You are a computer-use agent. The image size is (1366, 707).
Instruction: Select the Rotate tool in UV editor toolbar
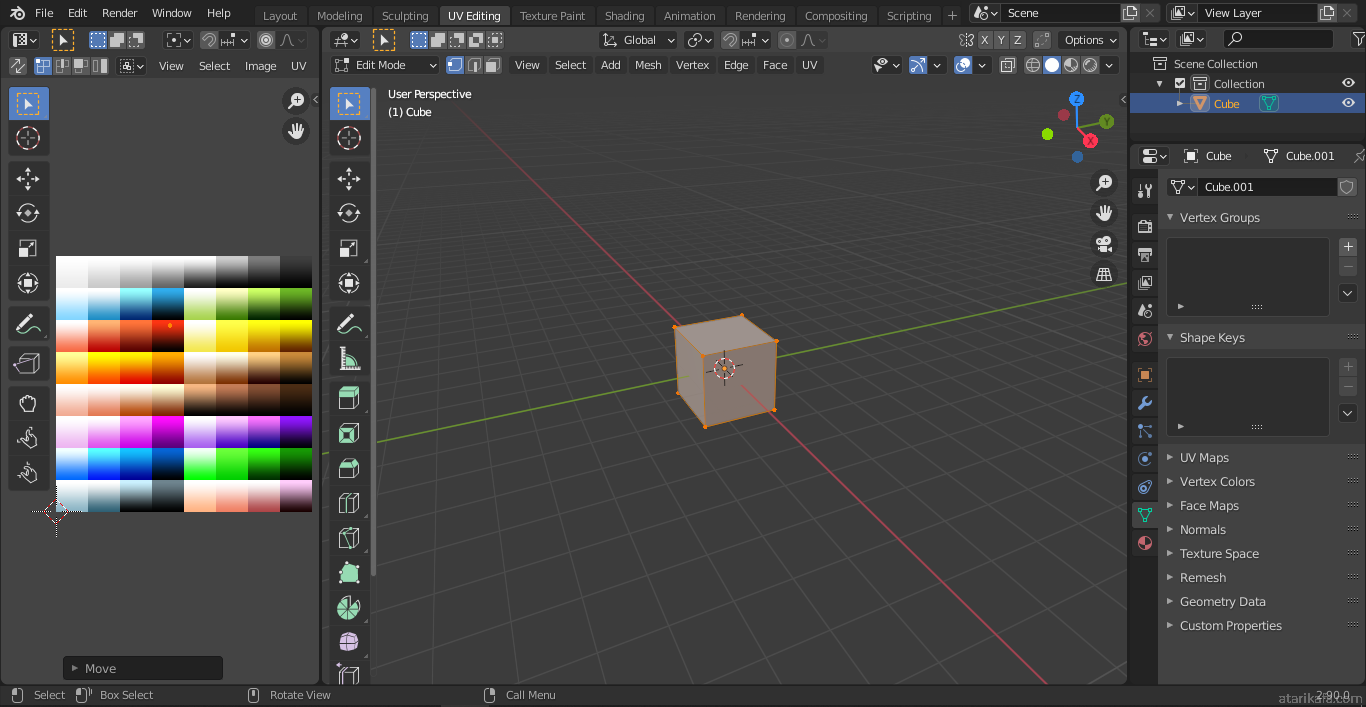coord(28,213)
